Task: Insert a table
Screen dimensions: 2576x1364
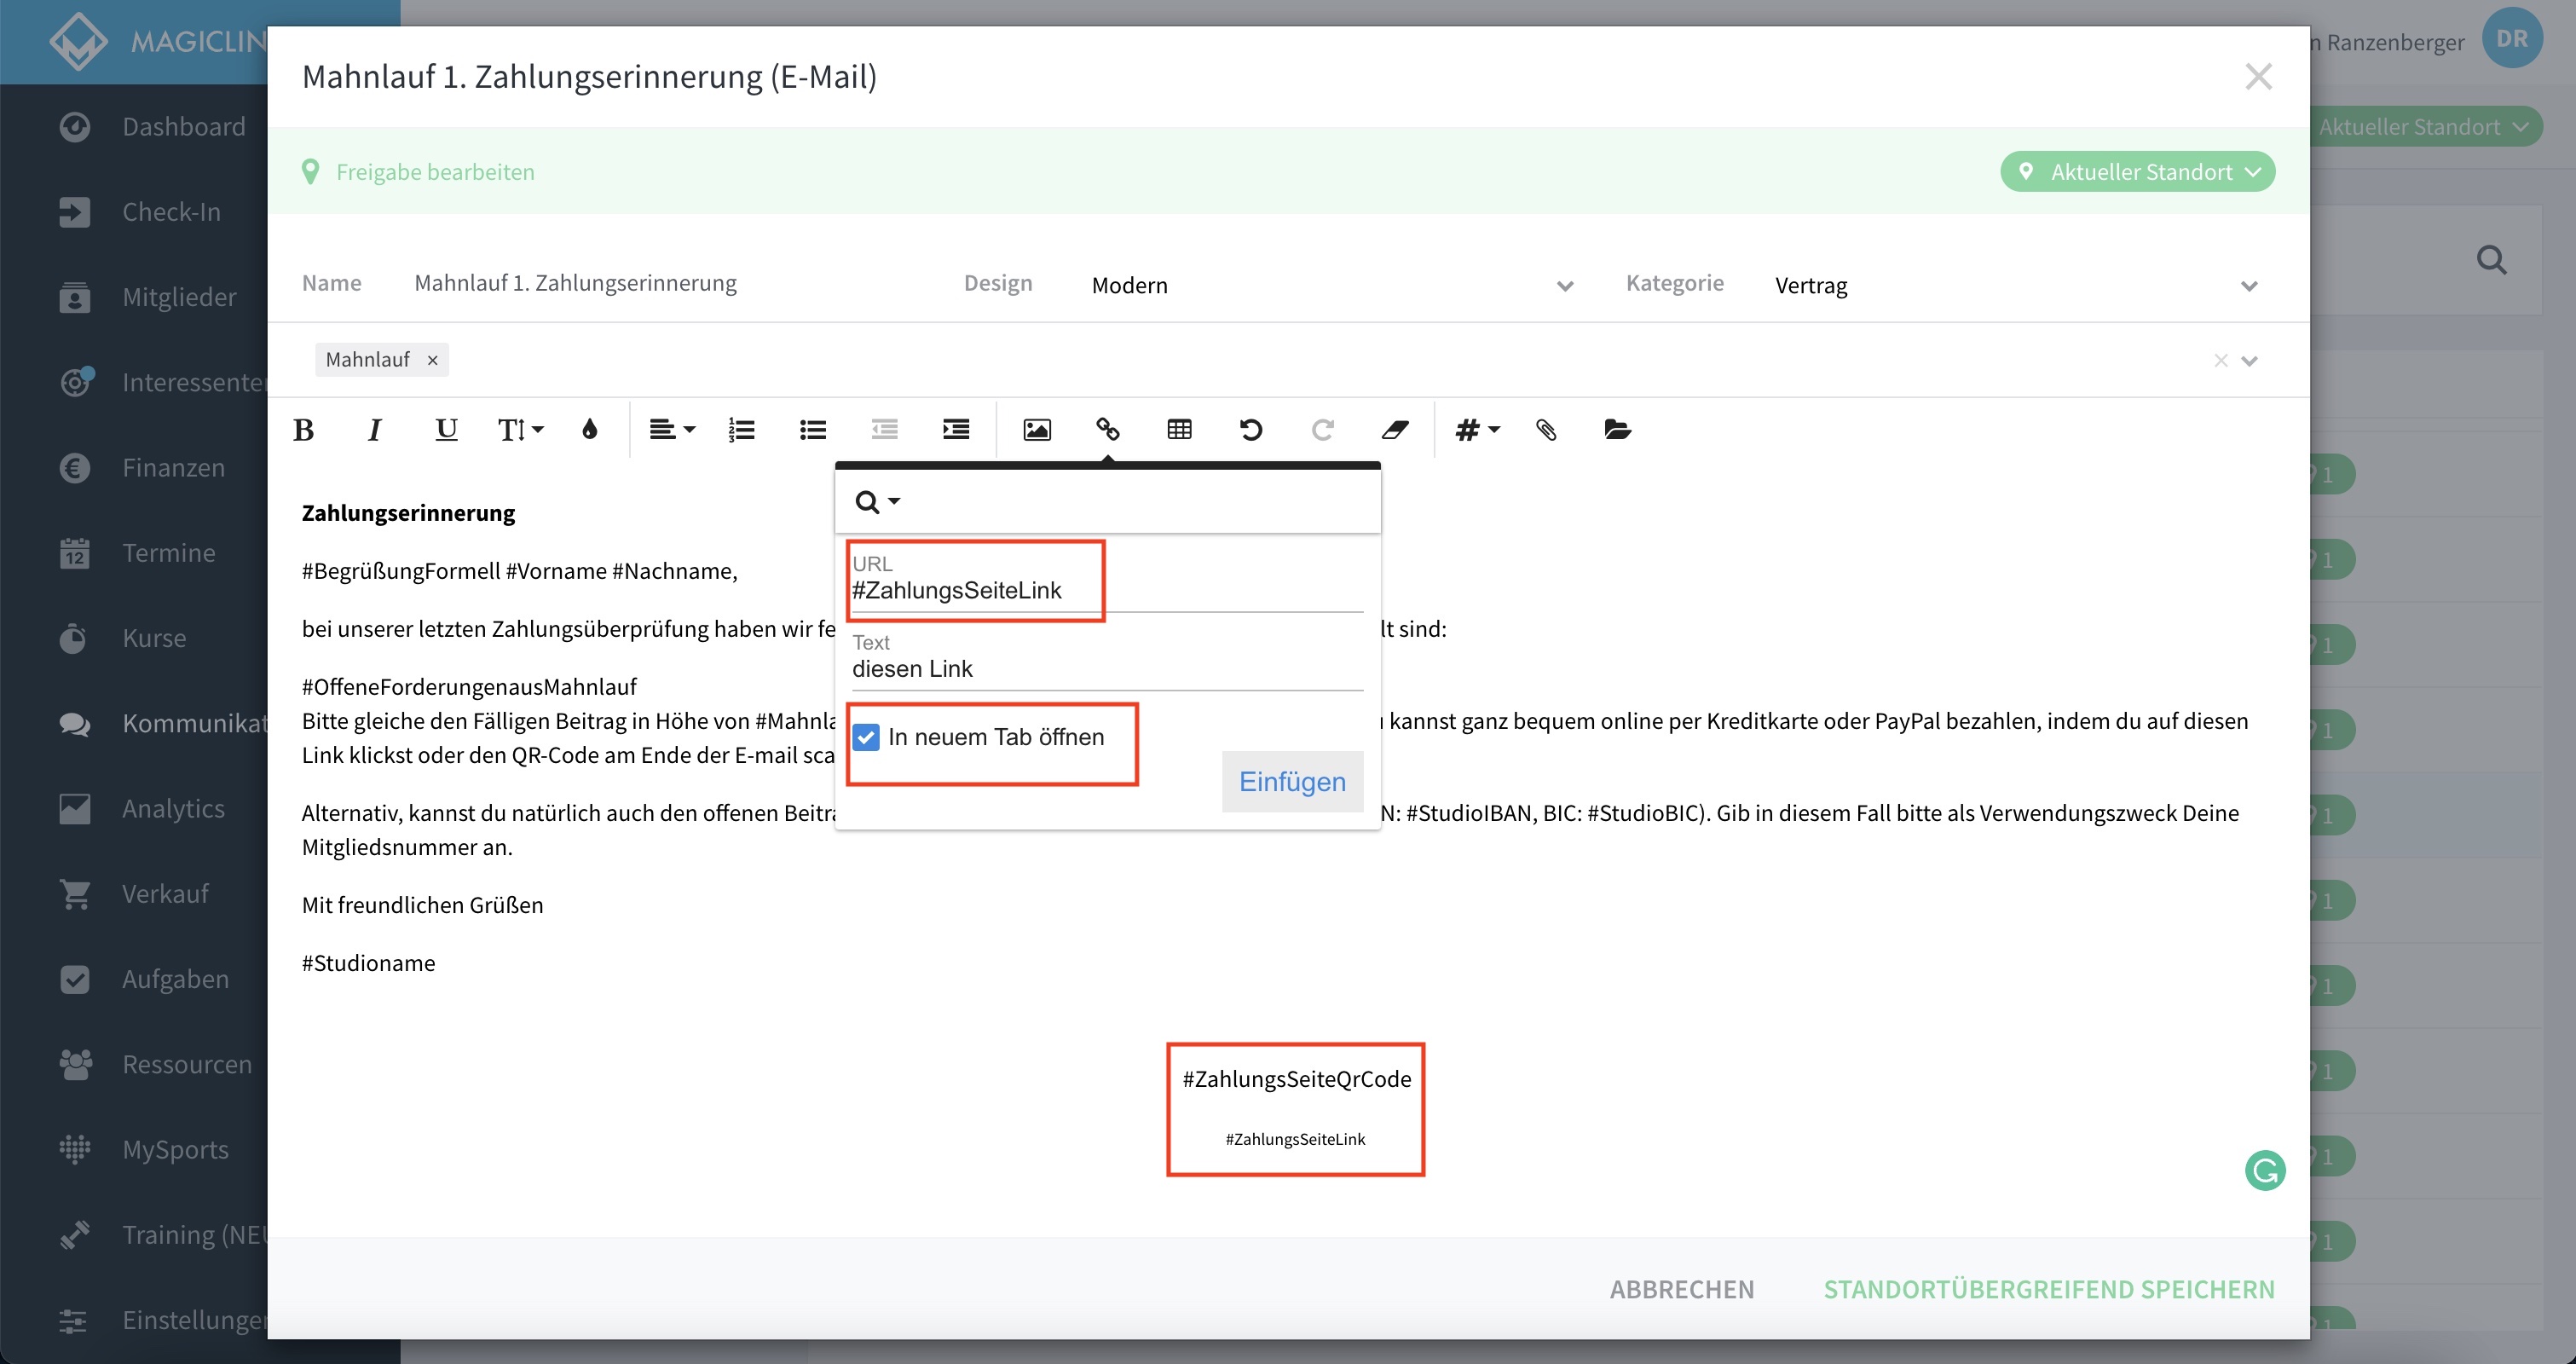Action: [x=1180, y=430]
